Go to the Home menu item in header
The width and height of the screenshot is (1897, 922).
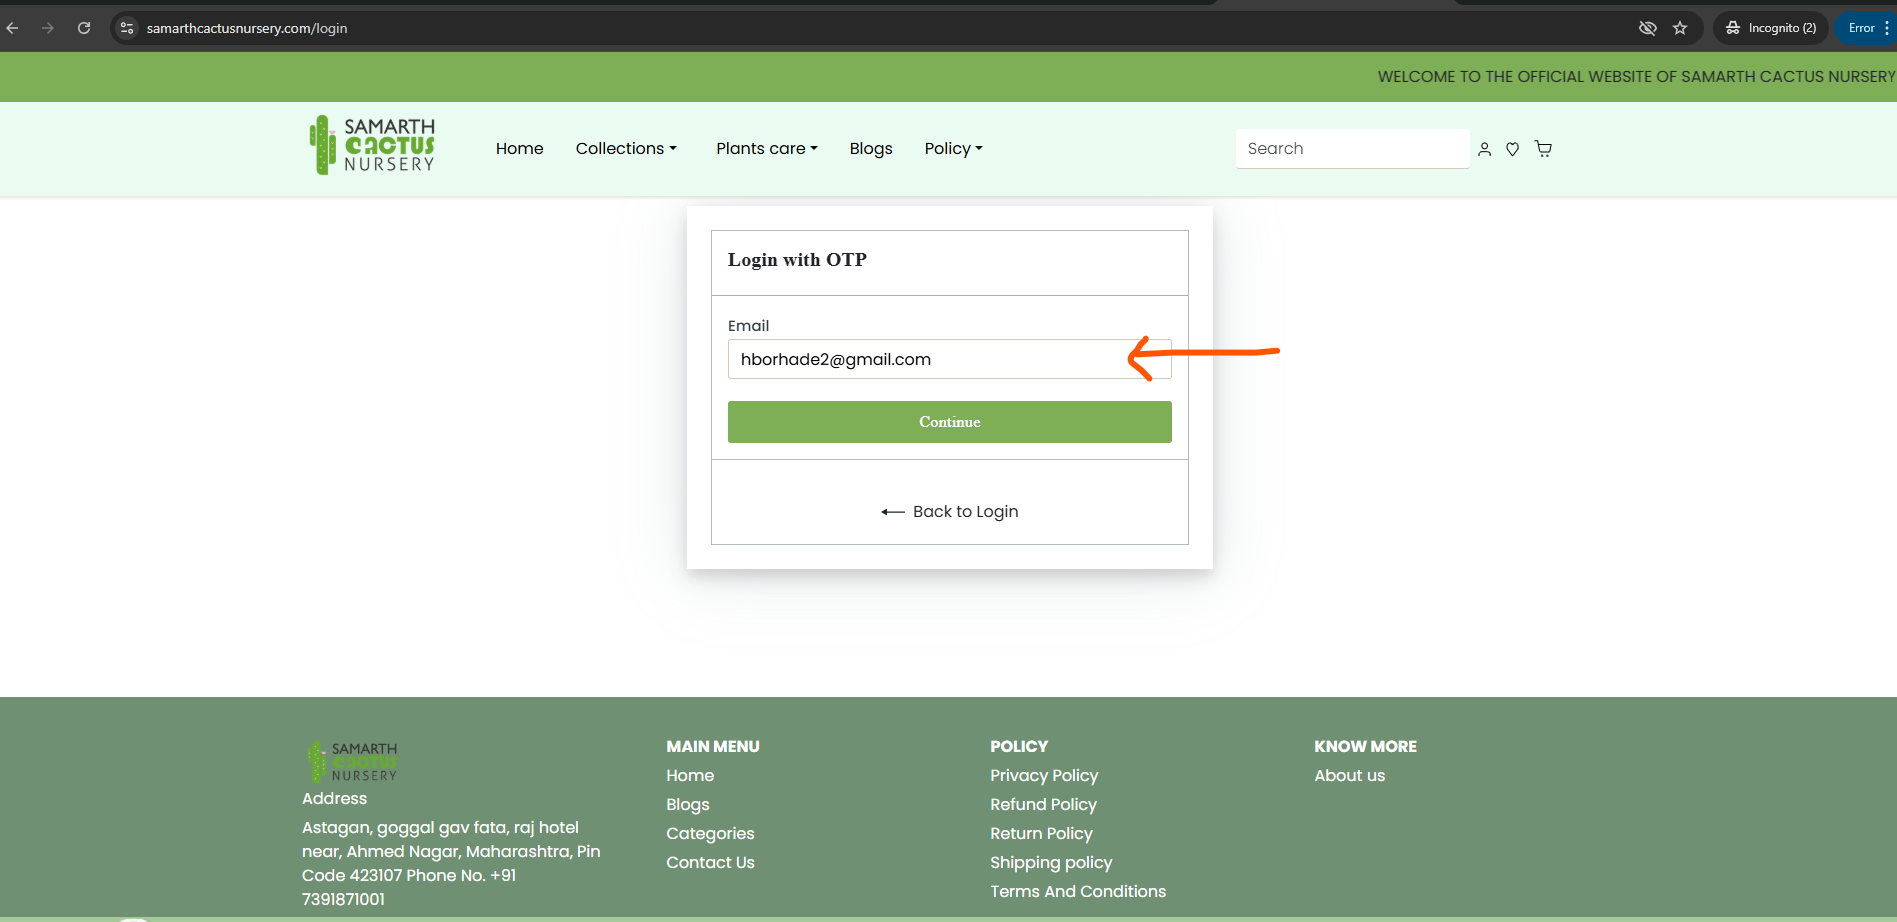point(520,148)
